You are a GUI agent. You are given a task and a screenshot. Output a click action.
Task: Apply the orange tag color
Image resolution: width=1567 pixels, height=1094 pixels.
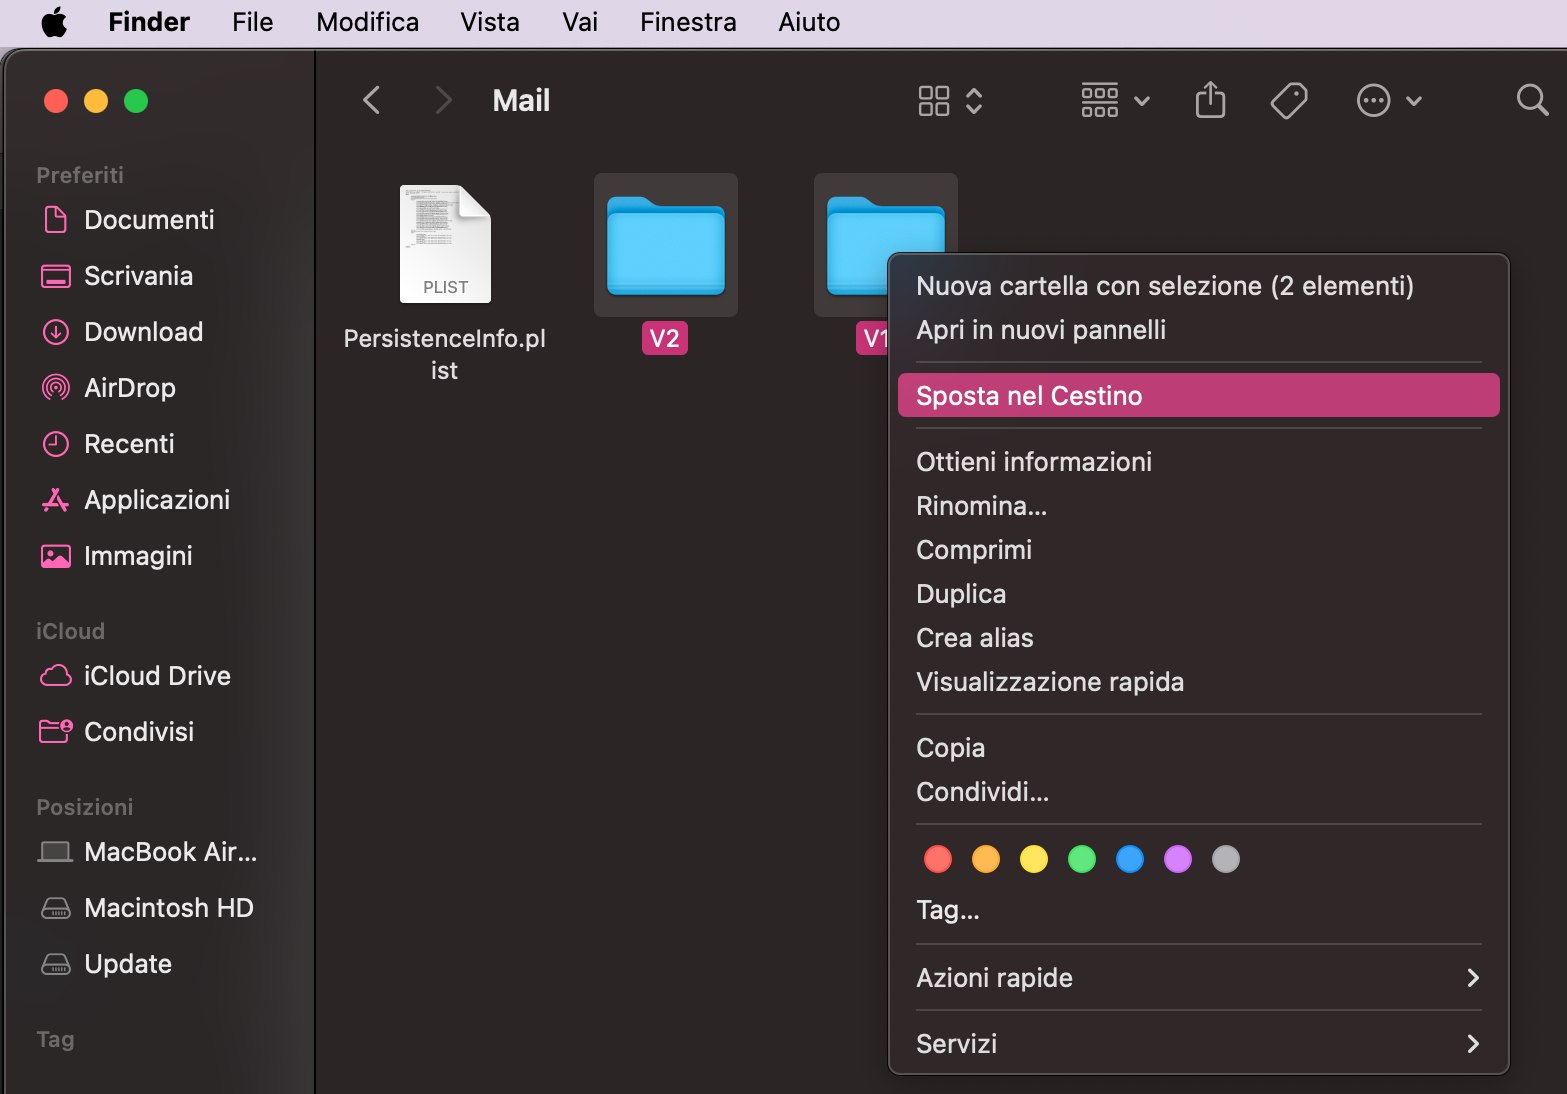click(x=986, y=859)
